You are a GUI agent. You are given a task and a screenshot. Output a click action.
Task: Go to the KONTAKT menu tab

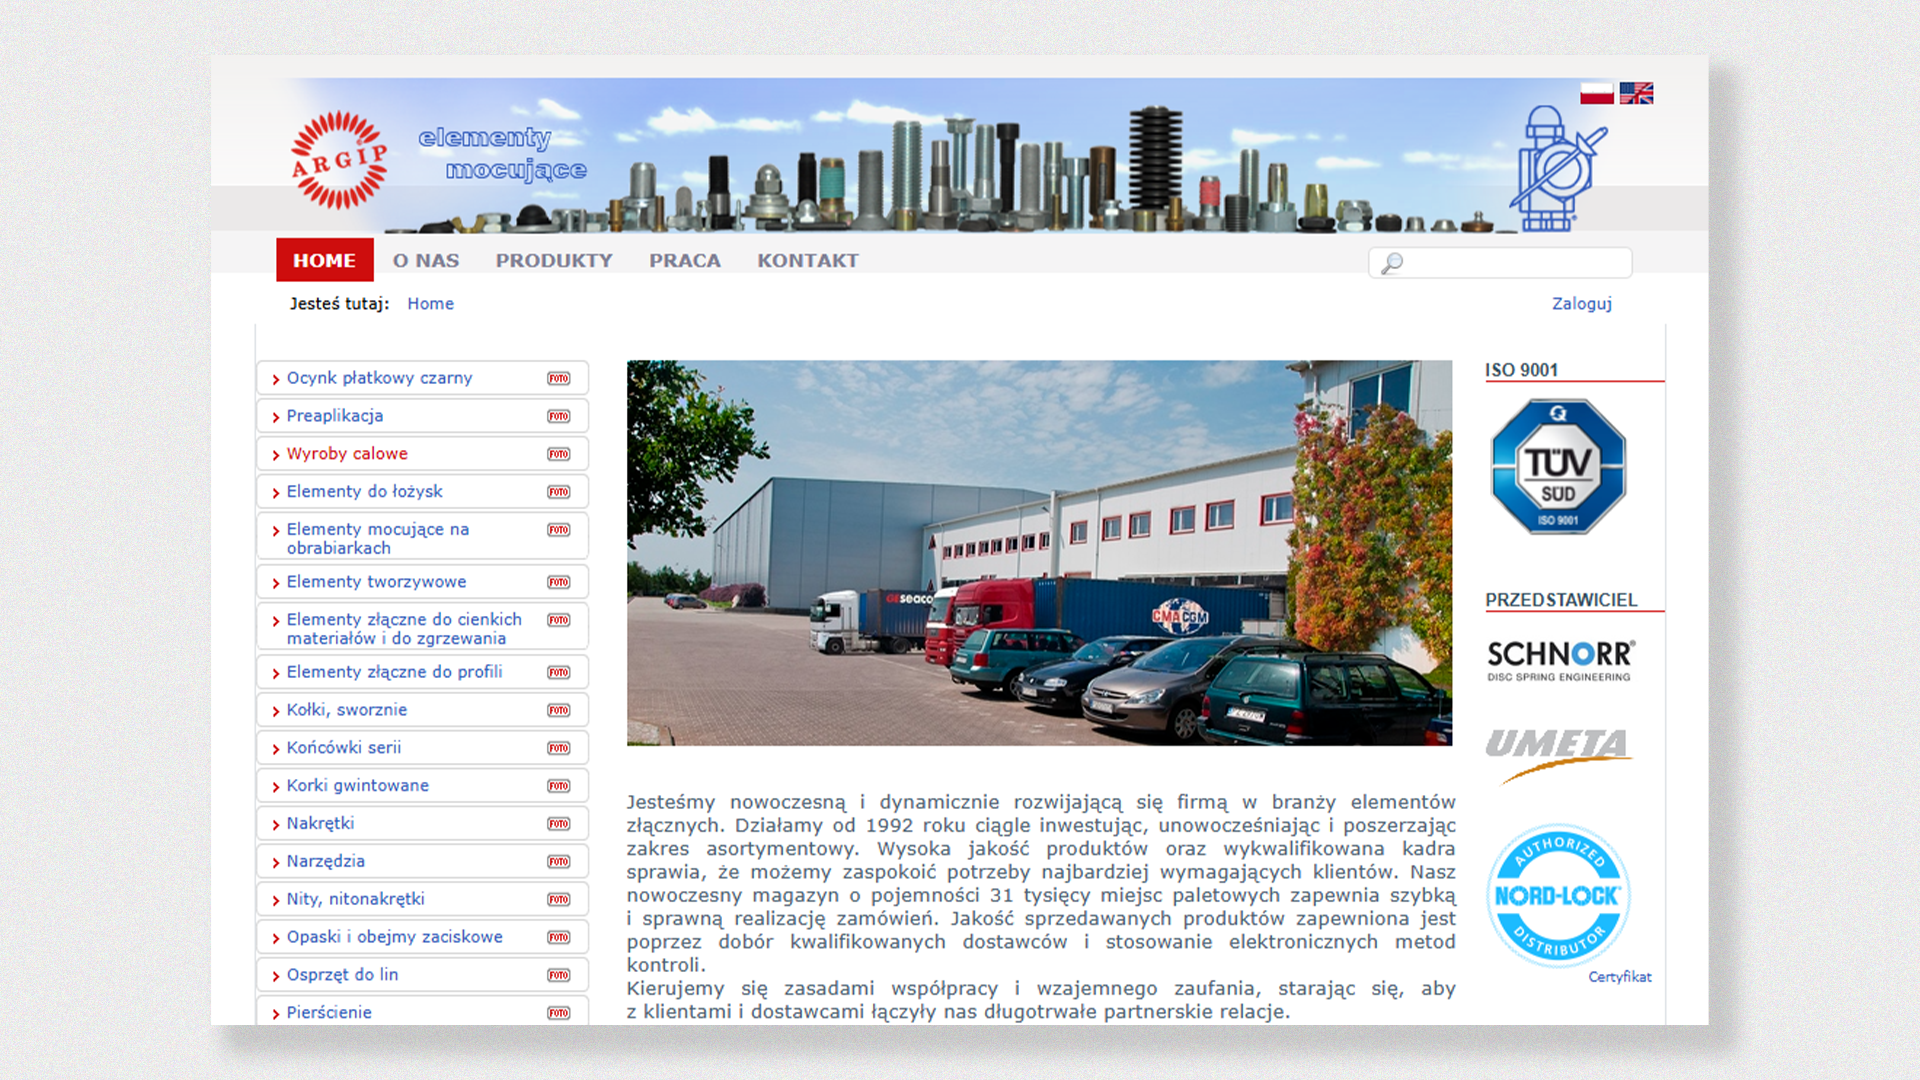807,260
